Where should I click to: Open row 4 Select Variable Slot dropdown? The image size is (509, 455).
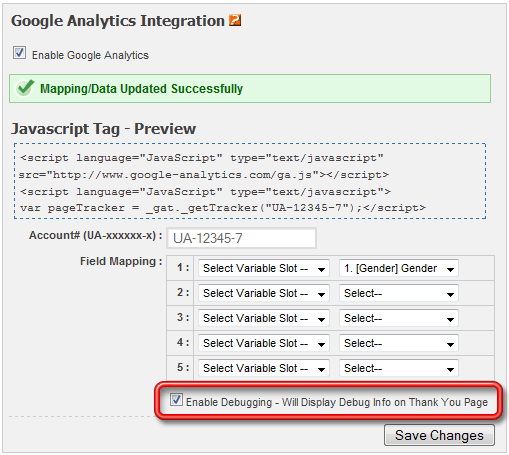coord(264,343)
